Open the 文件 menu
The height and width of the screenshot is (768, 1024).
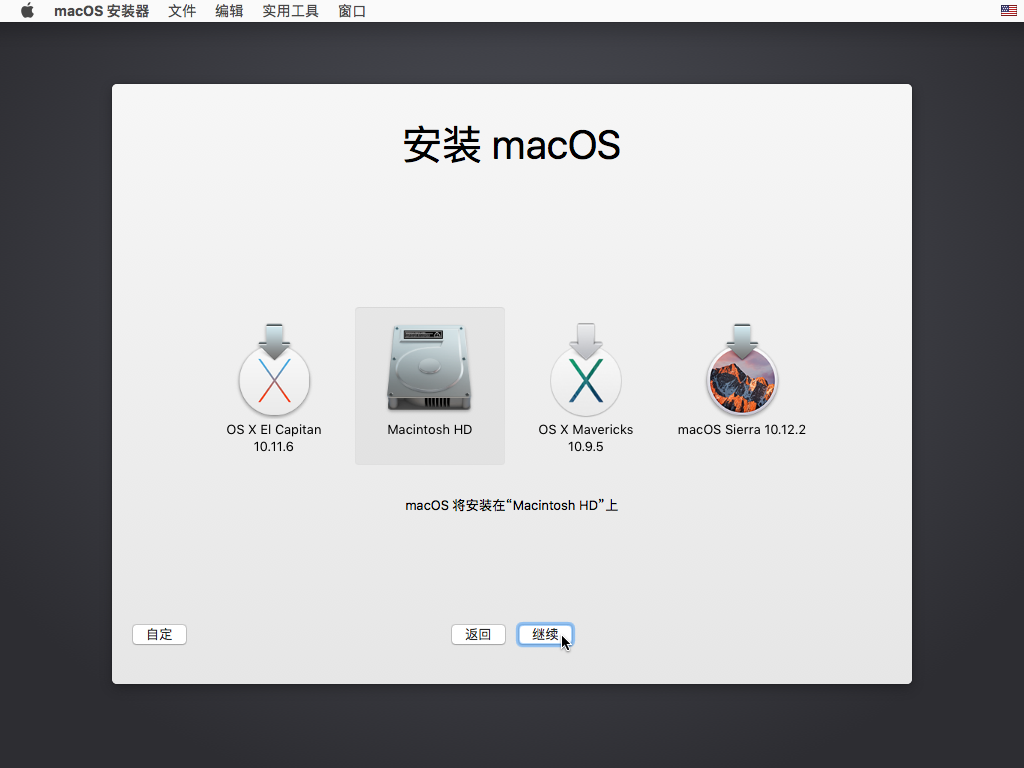pos(182,11)
